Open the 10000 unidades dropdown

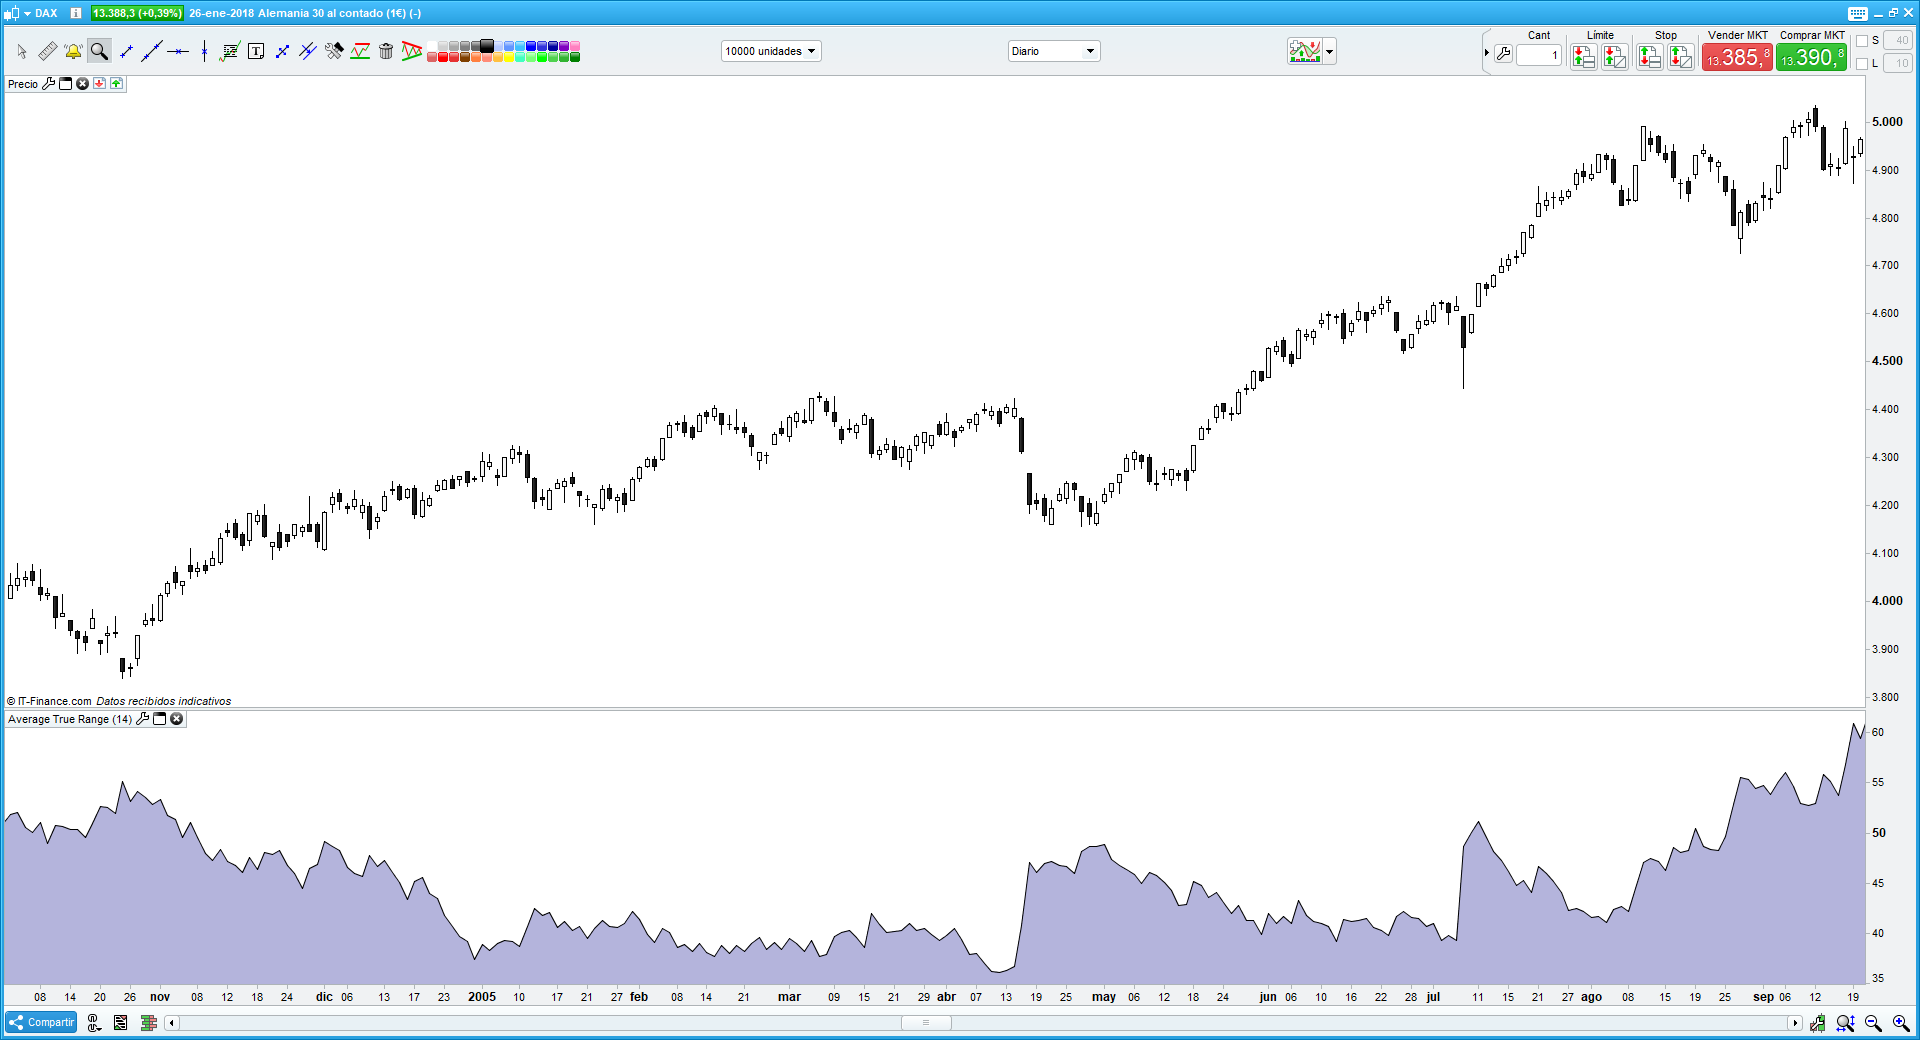point(771,51)
